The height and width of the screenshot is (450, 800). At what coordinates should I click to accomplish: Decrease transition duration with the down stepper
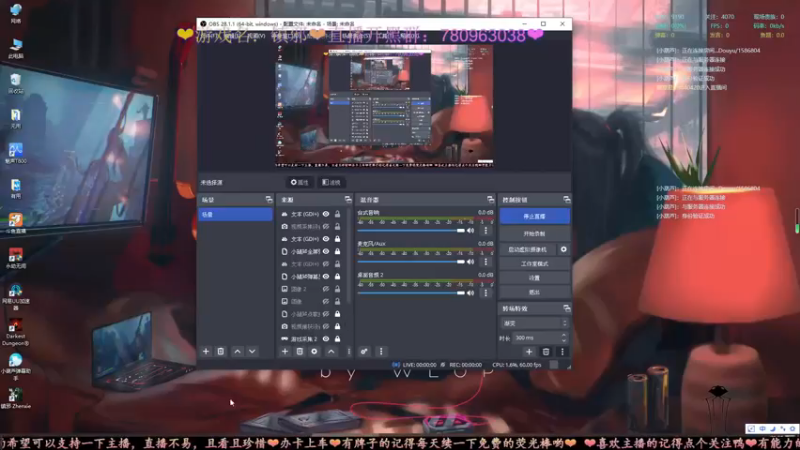[564, 340]
